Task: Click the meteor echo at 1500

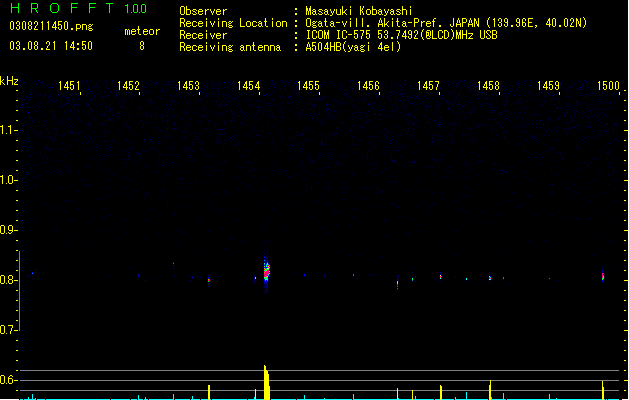Action: tap(603, 276)
